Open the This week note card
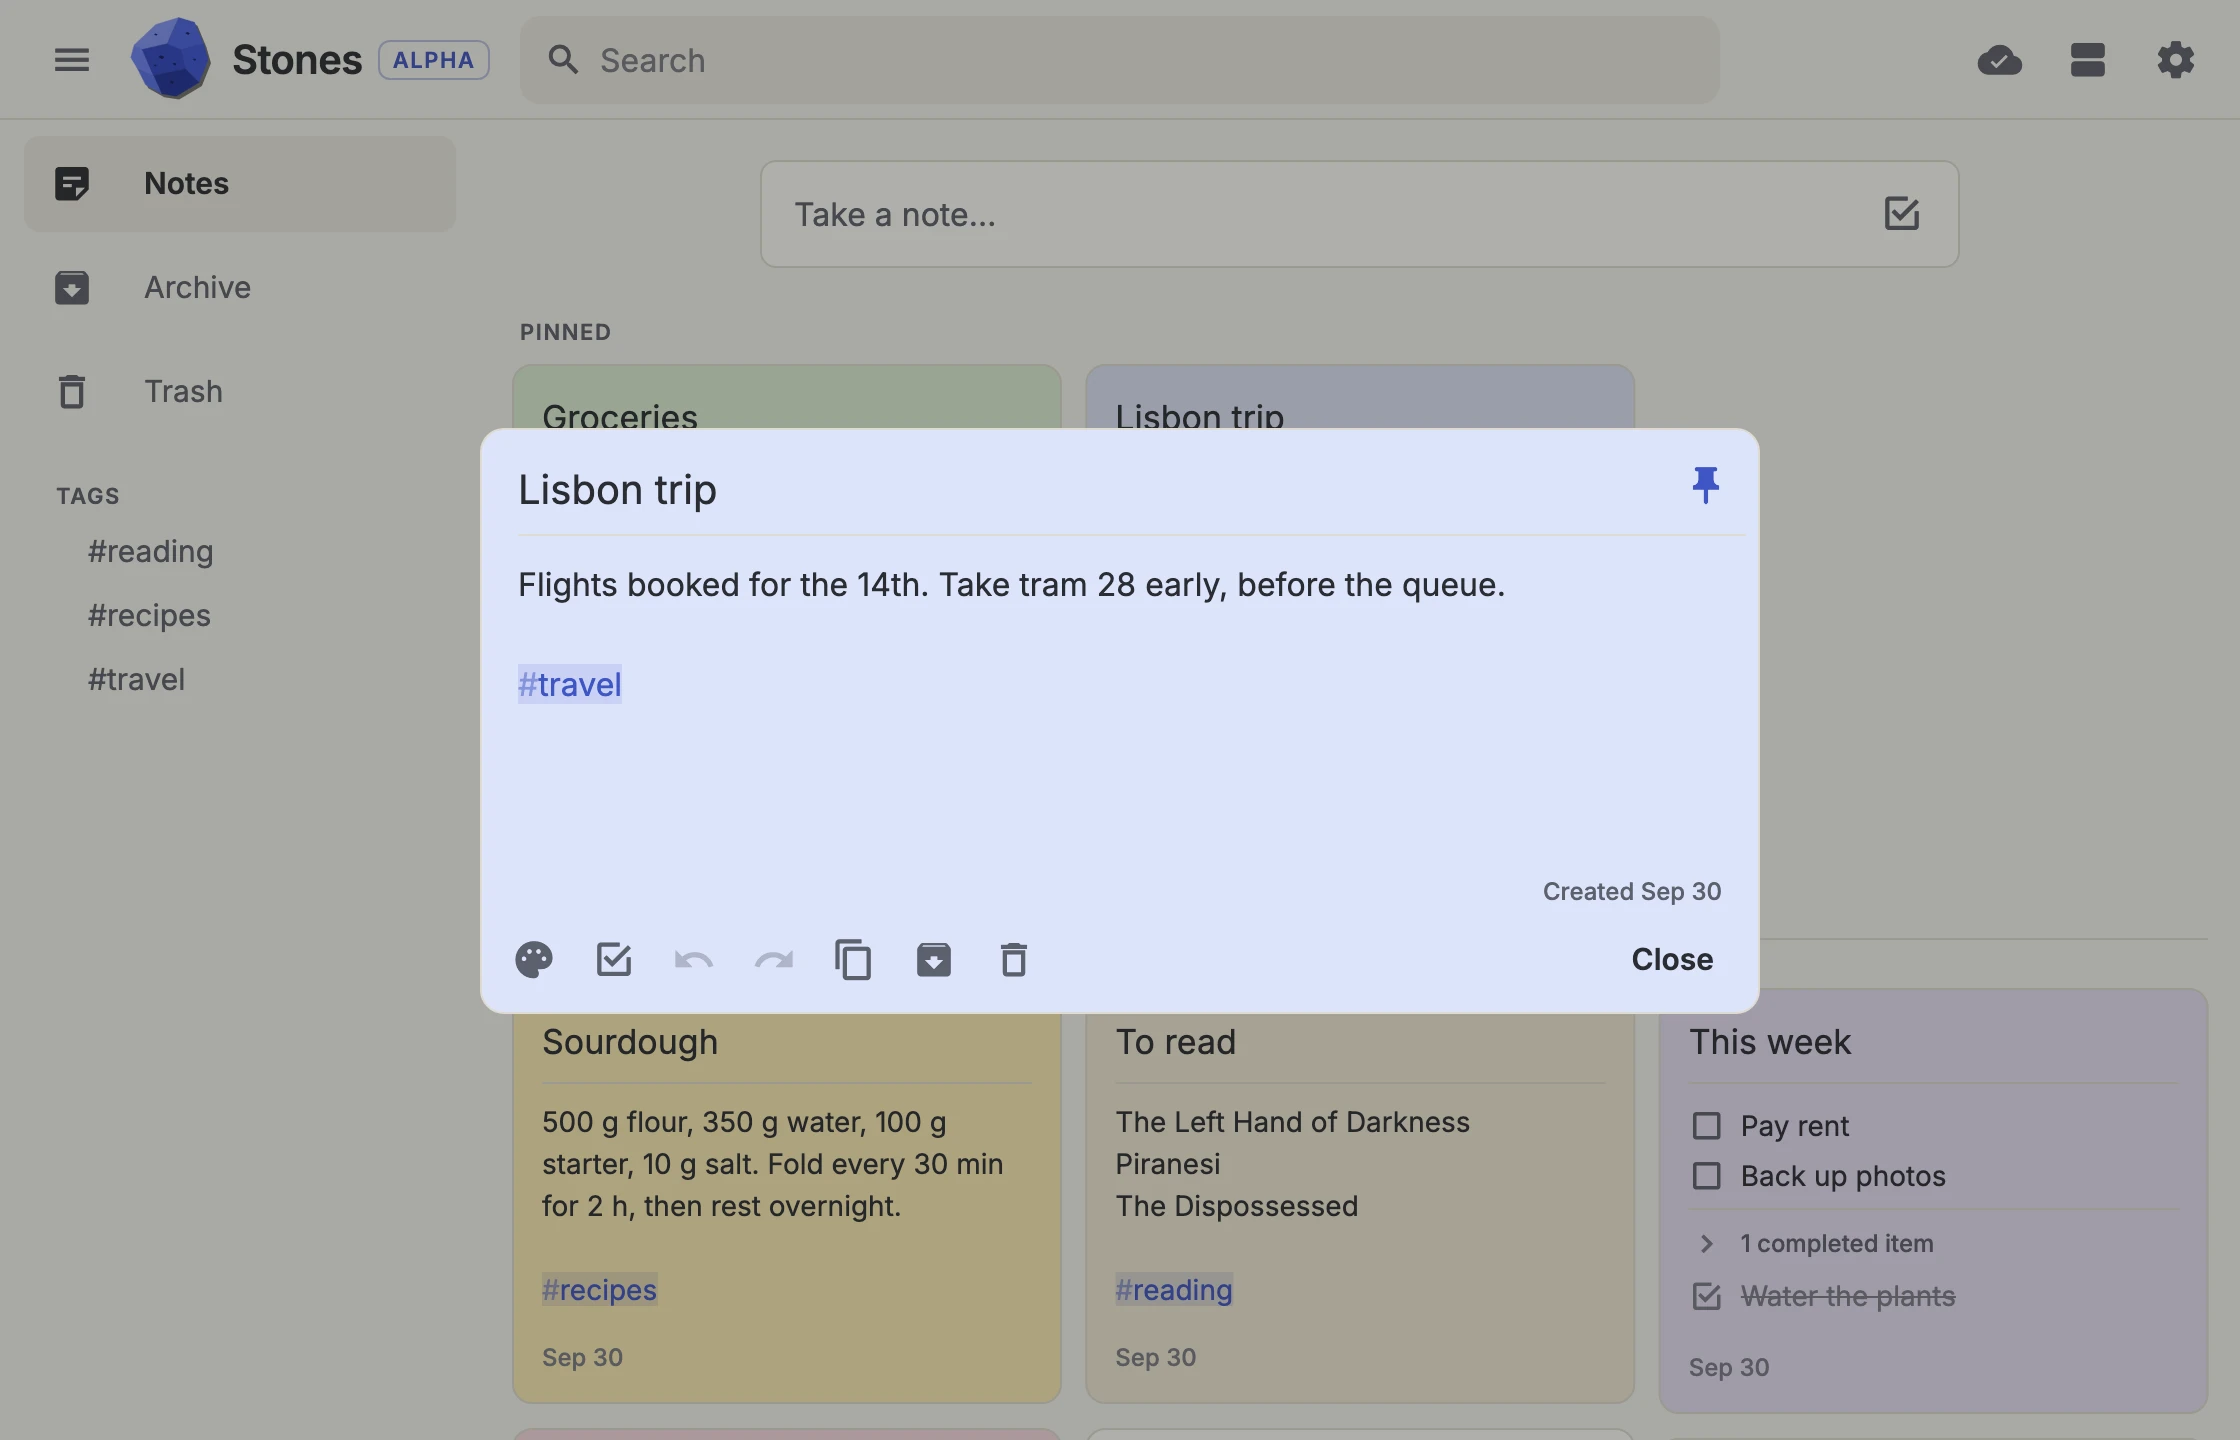The image size is (2240, 1440). [1933, 1200]
